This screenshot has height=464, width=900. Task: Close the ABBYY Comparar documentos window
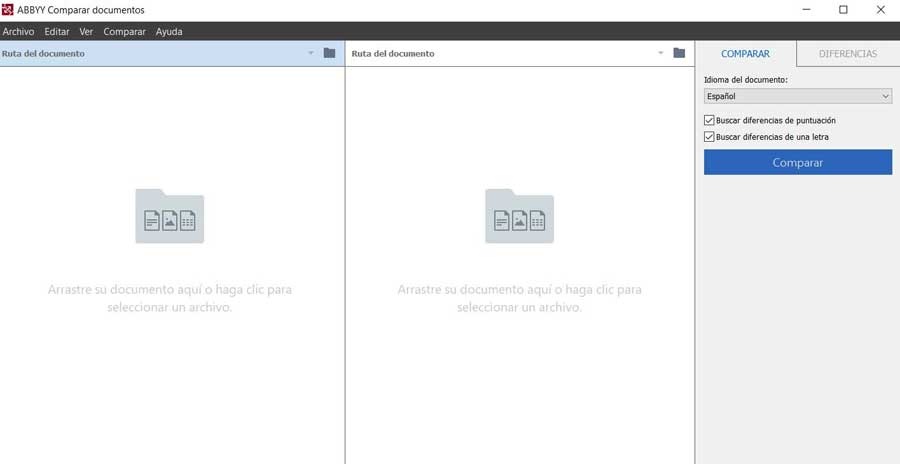click(880, 10)
